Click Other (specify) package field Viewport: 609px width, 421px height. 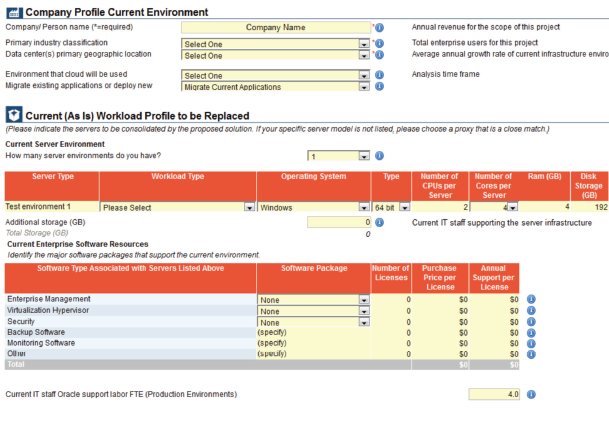click(x=313, y=354)
